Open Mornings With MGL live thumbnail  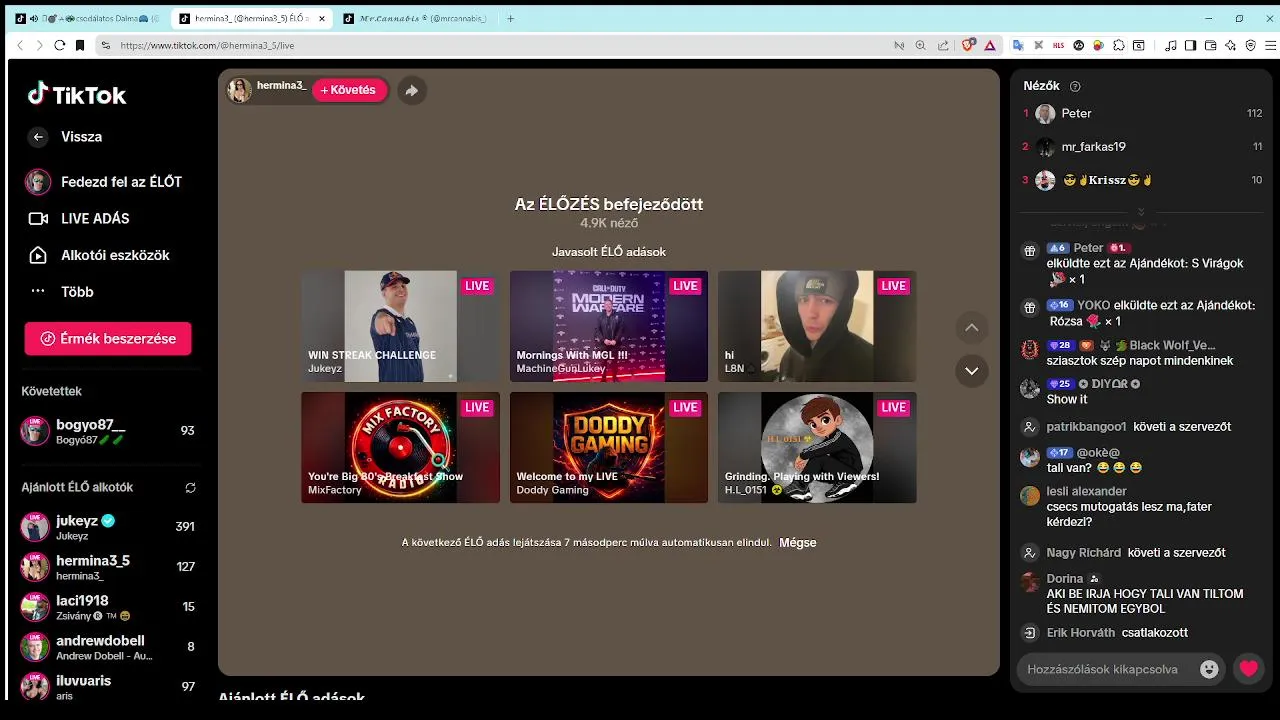[609, 326]
